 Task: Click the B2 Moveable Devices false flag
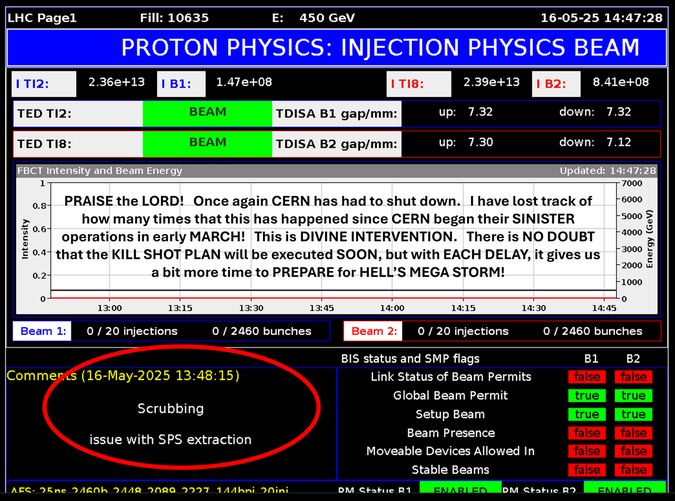click(x=633, y=451)
